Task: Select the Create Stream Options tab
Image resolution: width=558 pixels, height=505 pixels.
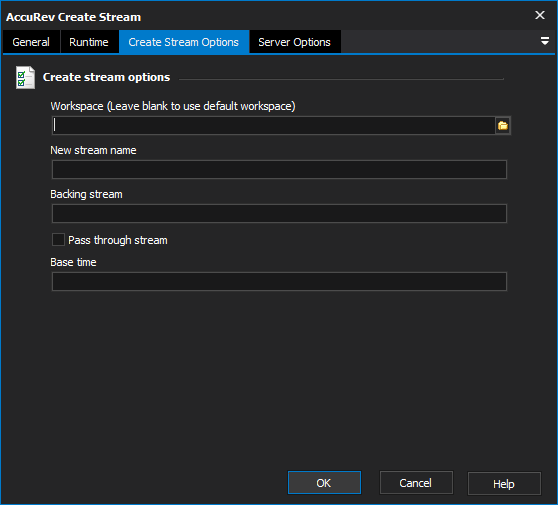Action: (x=184, y=42)
